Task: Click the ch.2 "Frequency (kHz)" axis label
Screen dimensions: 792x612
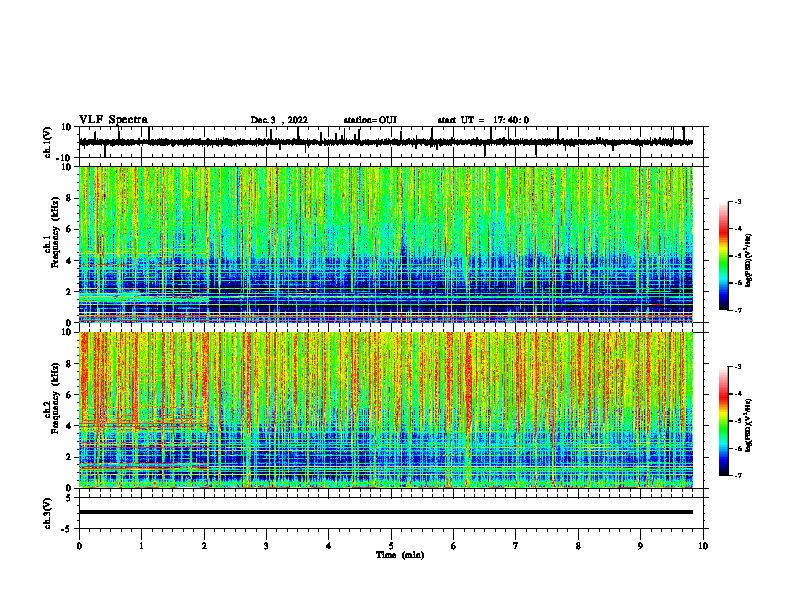Action: tap(56, 398)
